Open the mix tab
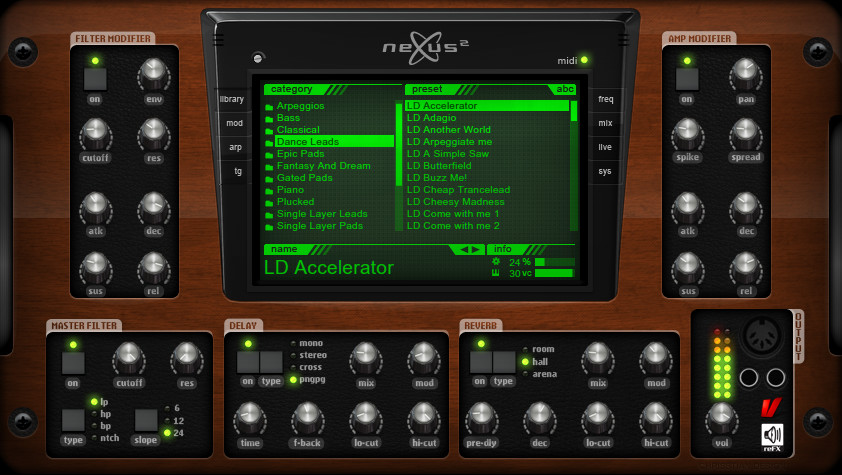 click(605, 123)
